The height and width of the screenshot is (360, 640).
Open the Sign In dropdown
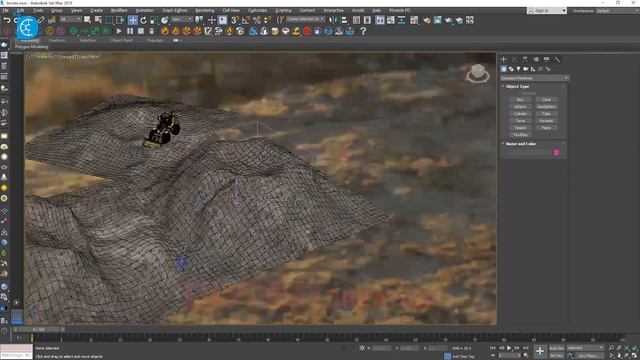coord(547,11)
